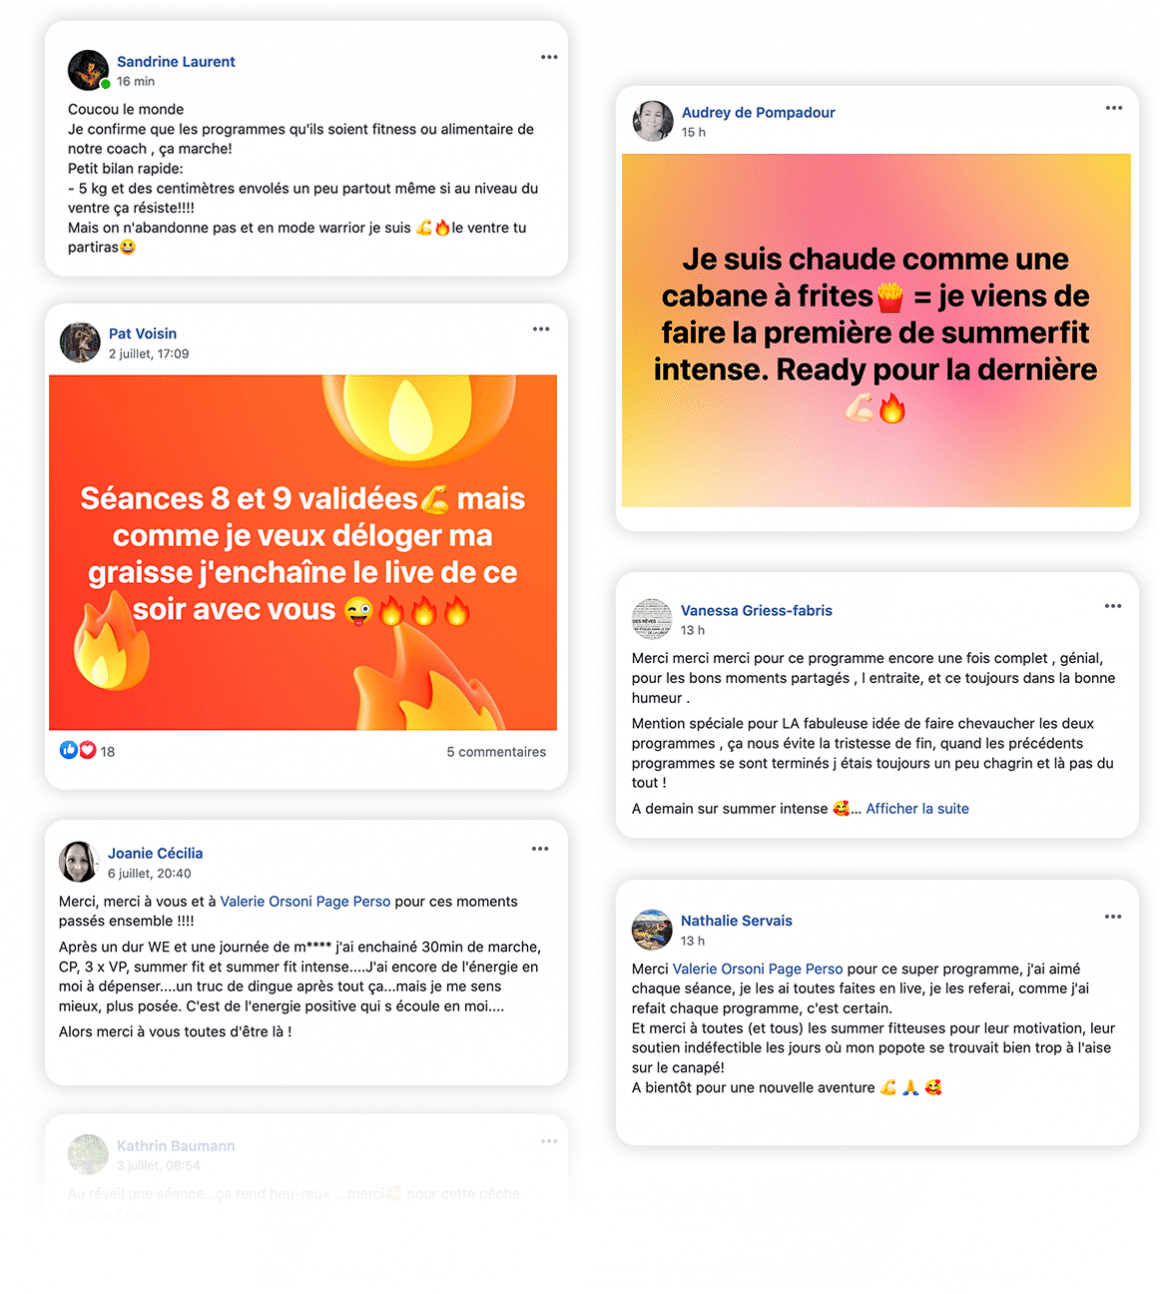The width and height of the screenshot is (1160, 1294).
Task: Open the 2 juillet, 17:09 timestamp
Action: 149,354
